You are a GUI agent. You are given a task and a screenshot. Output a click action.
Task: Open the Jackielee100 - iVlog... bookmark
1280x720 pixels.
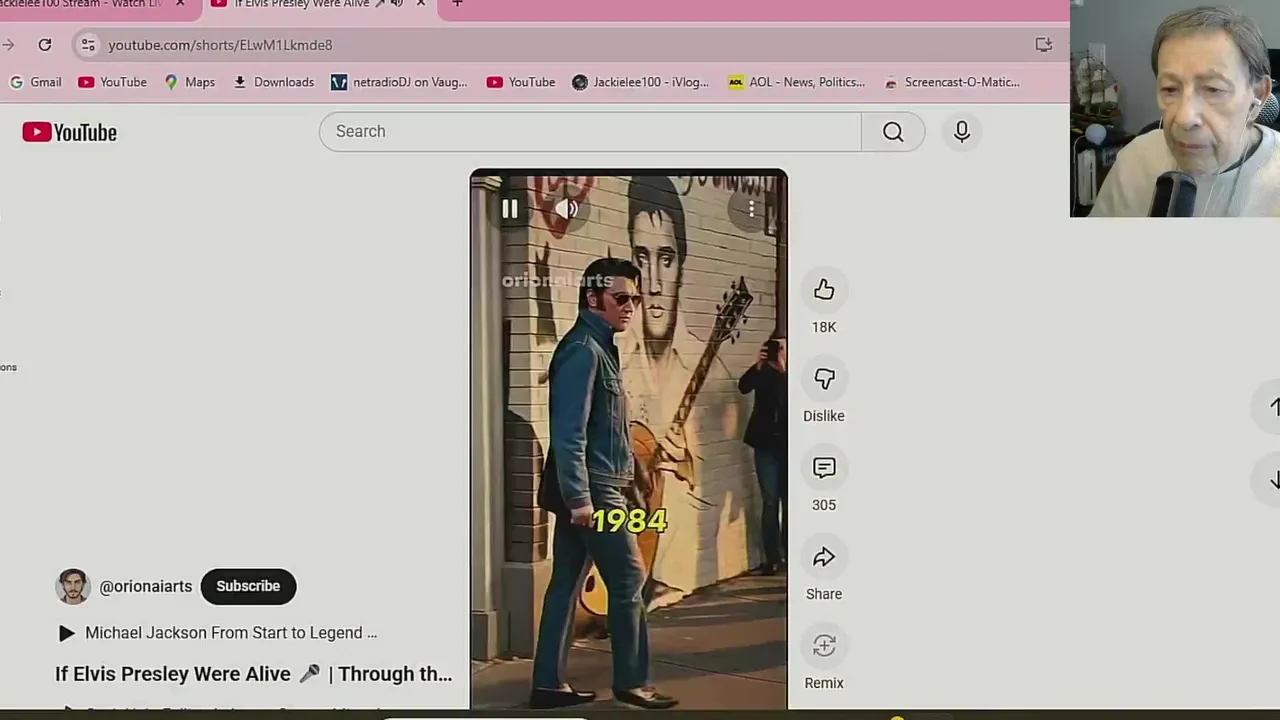(x=640, y=82)
